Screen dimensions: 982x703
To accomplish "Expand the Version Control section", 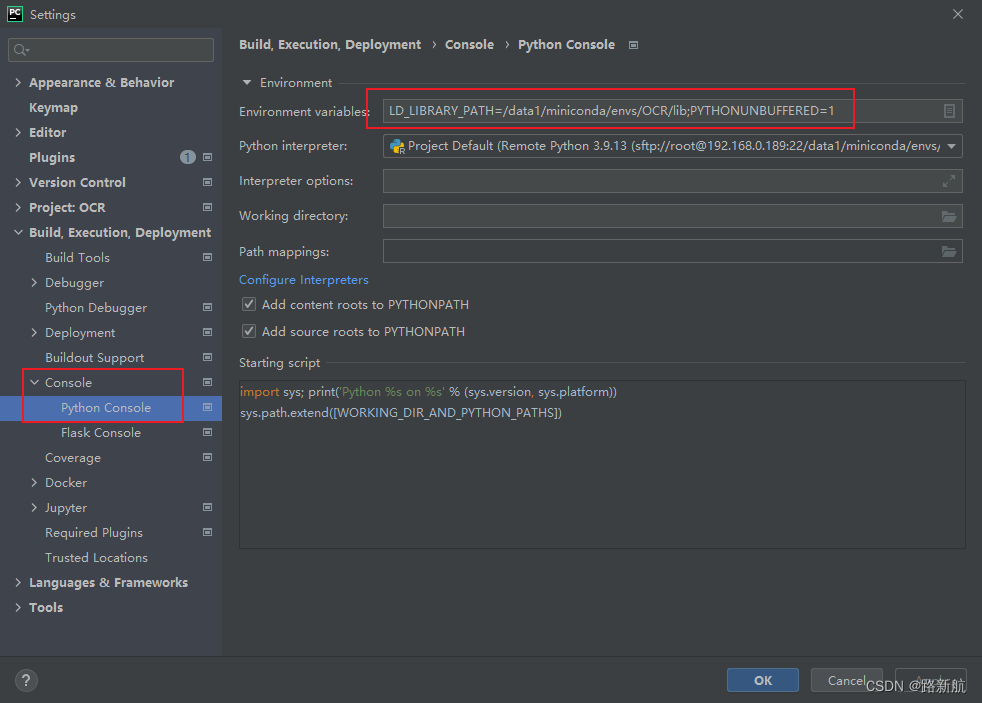I will [18, 182].
